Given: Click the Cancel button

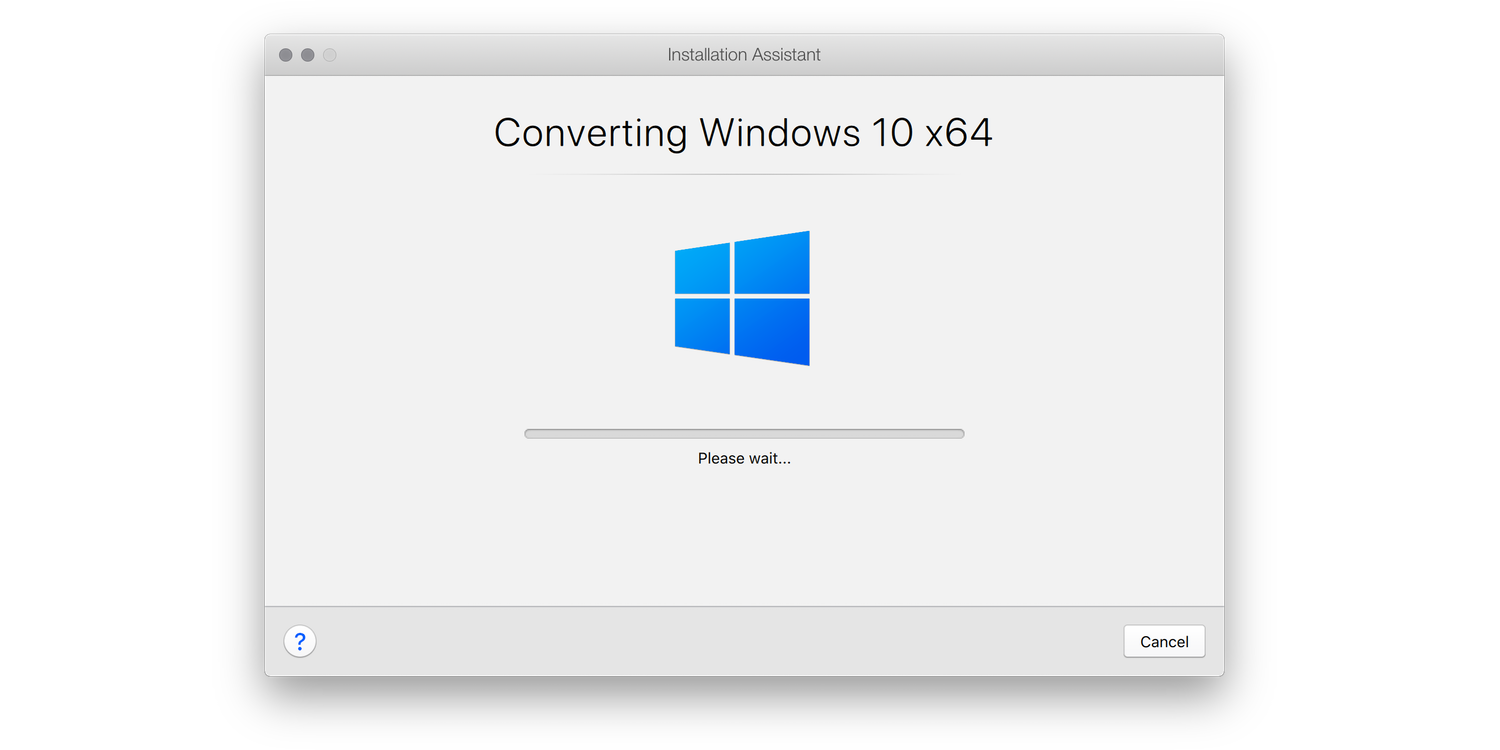Looking at the screenshot, I should [x=1164, y=642].
